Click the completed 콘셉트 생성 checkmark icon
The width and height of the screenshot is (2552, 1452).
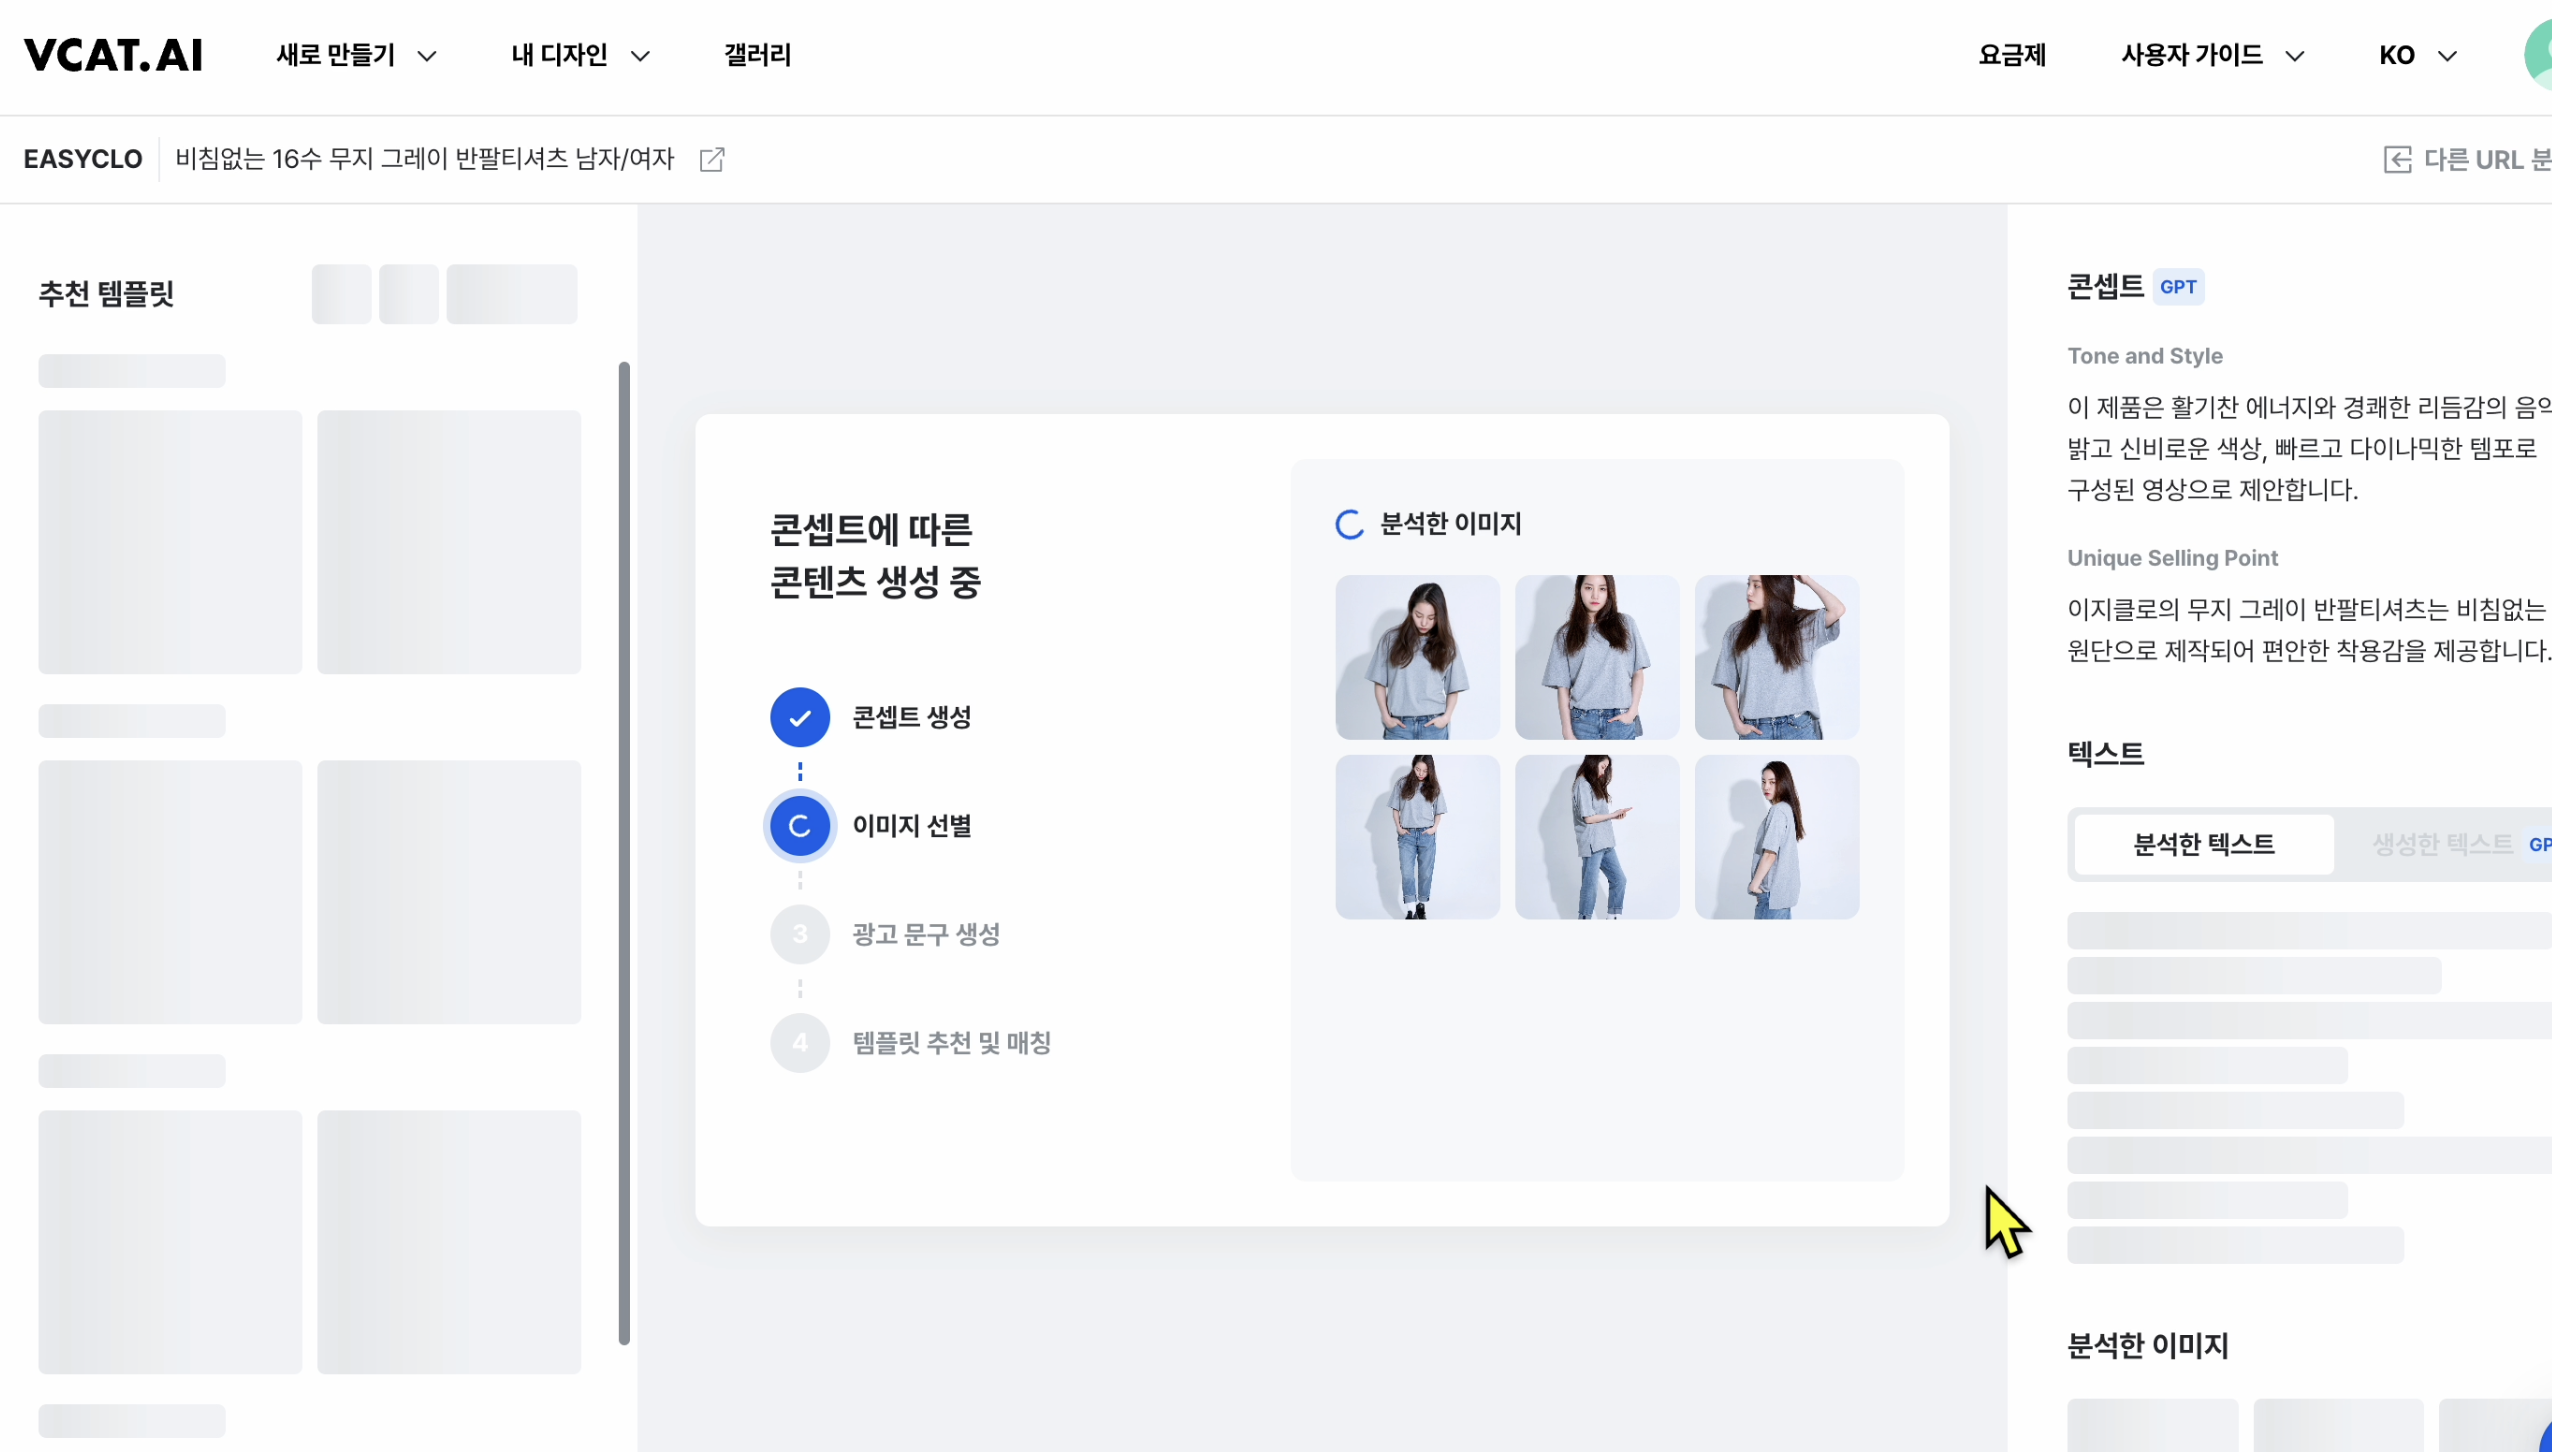click(800, 717)
